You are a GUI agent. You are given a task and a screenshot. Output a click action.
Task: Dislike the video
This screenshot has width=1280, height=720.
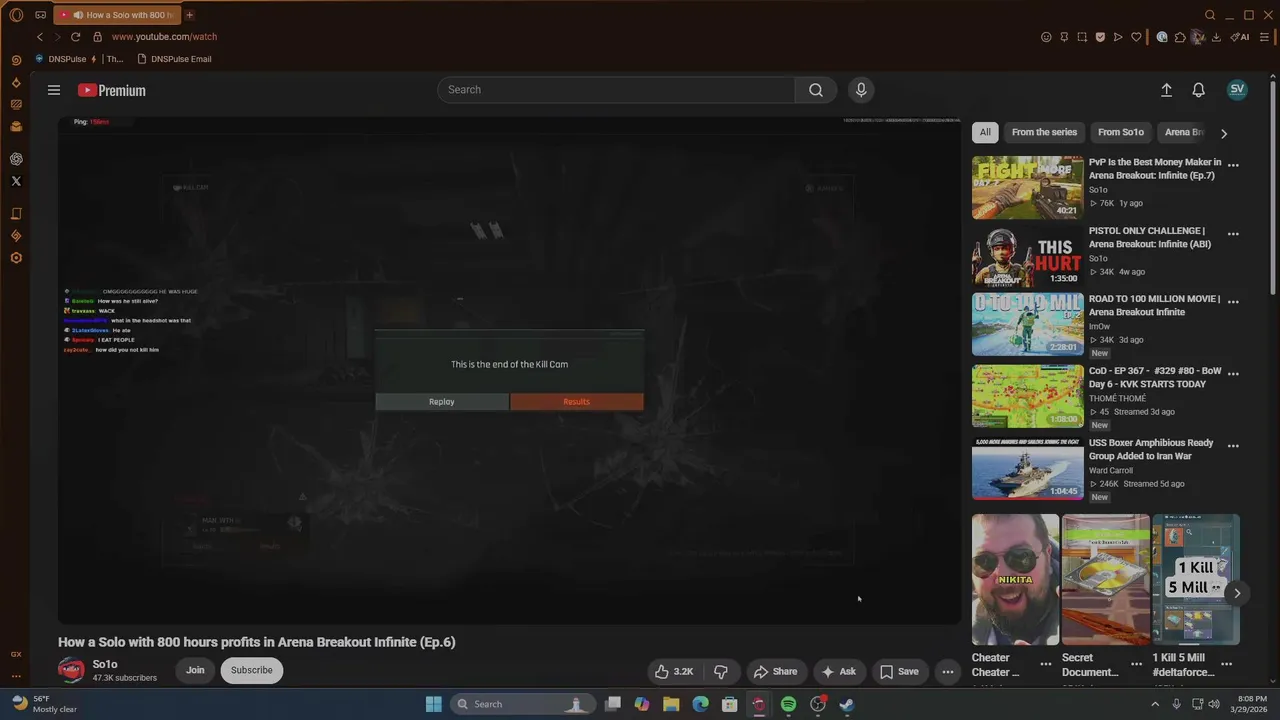point(721,672)
